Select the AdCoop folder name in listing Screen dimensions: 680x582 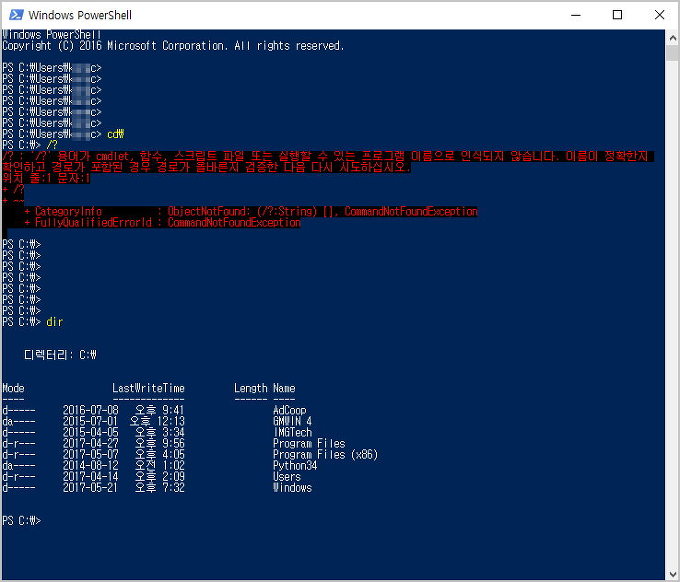pyautogui.click(x=290, y=410)
